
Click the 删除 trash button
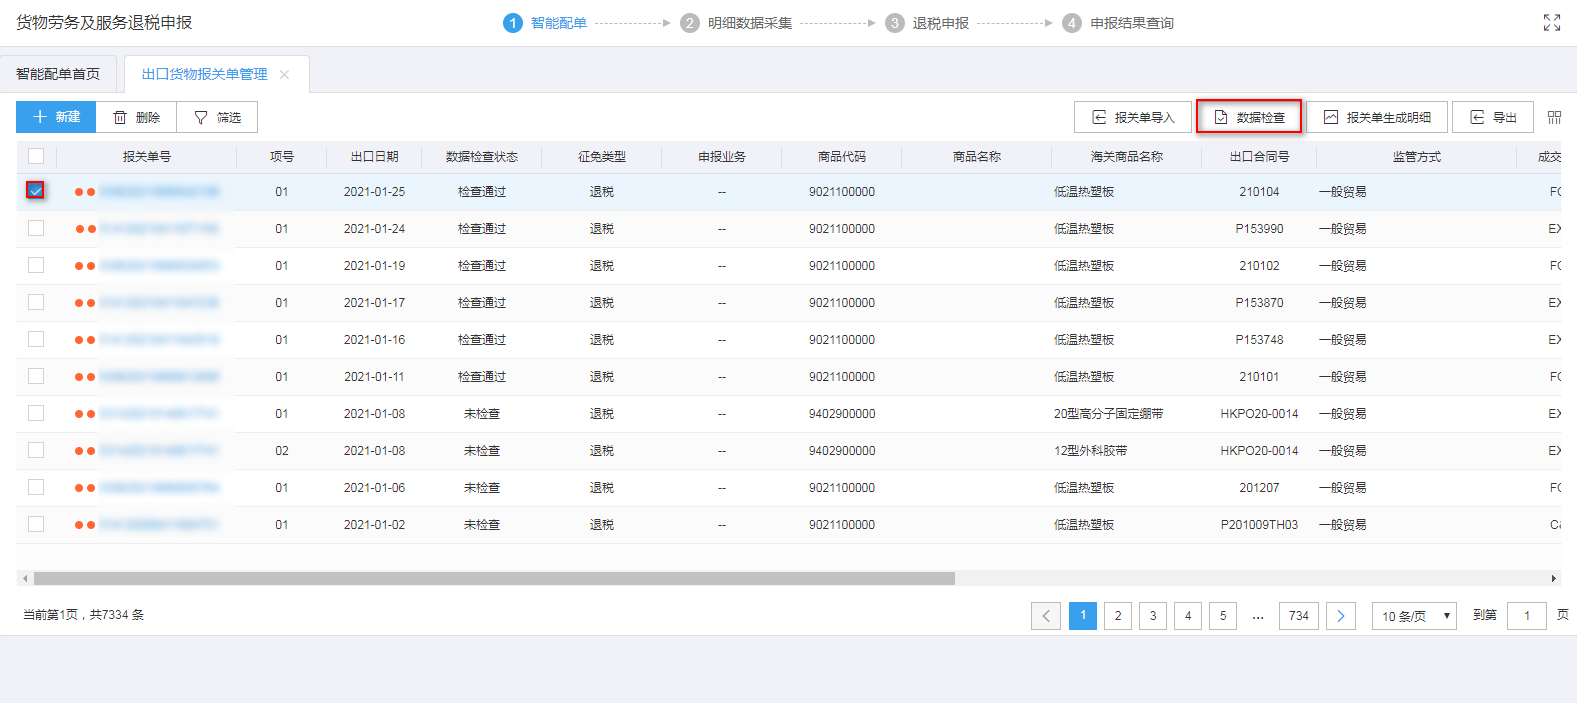pyautogui.click(x=136, y=117)
